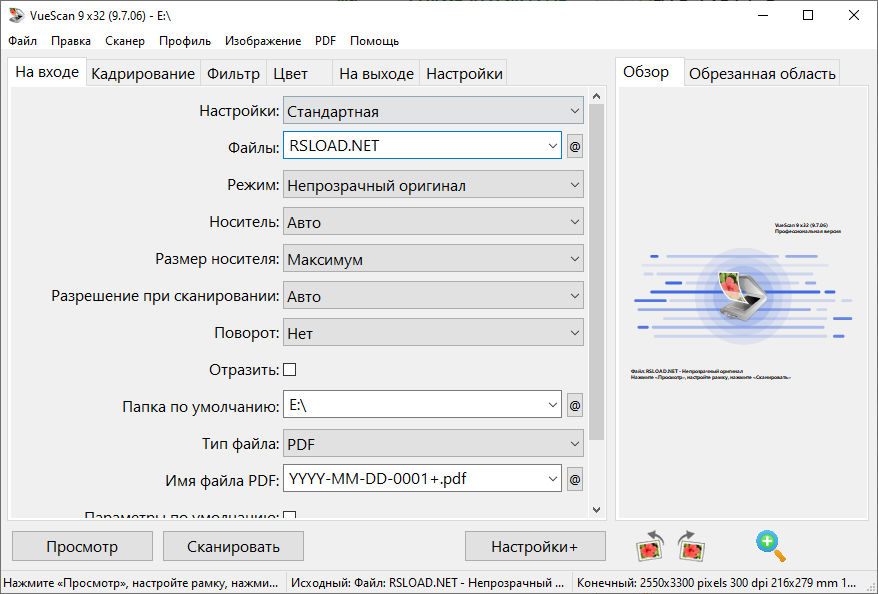Image resolution: width=878 pixels, height=594 pixels.
Task: Open the Изображение menu
Action: (264, 41)
